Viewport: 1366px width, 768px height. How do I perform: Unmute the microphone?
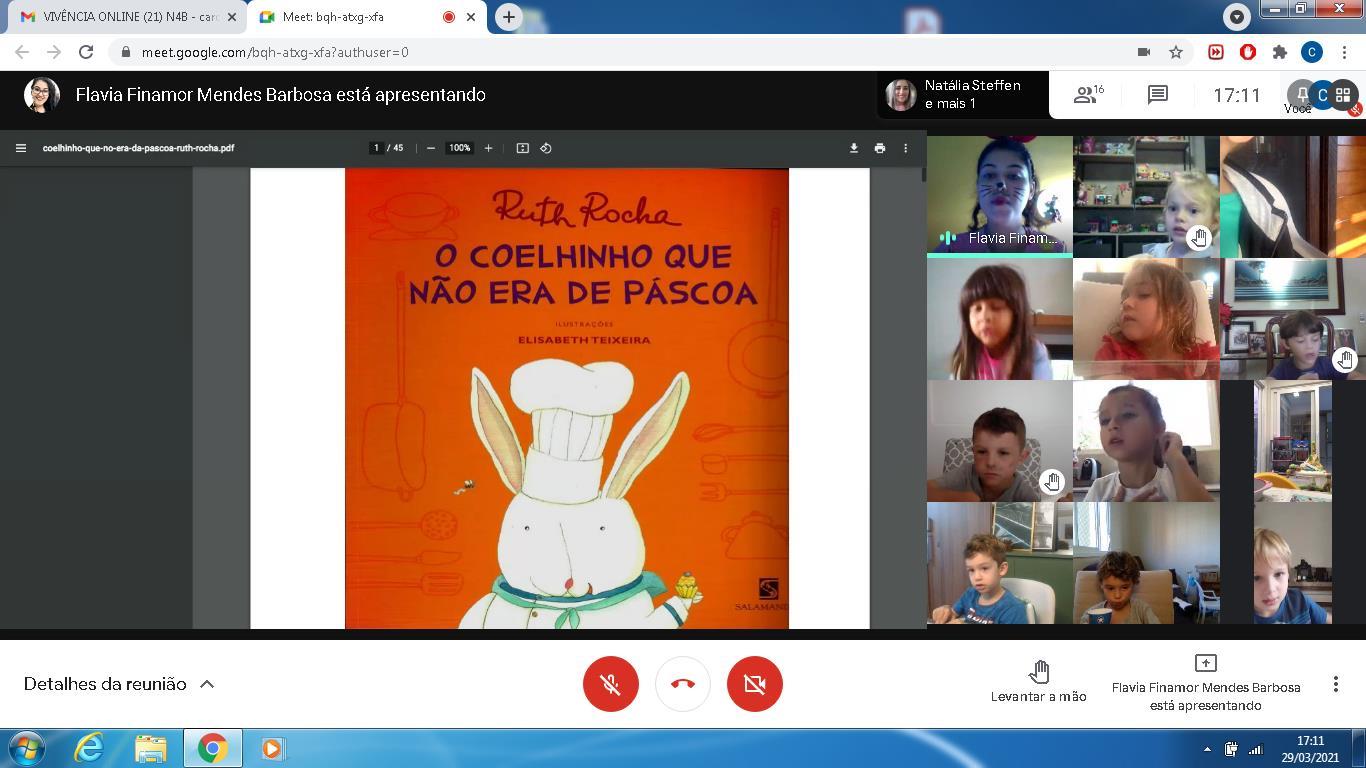pyautogui.click(x=611, y=684)
